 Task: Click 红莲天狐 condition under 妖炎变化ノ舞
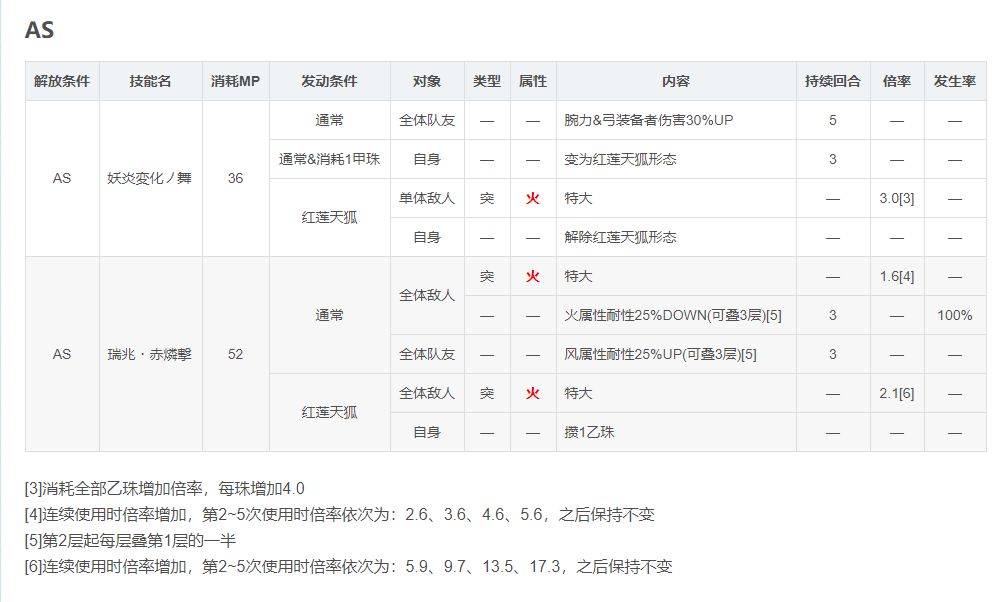tap(329, 218)
